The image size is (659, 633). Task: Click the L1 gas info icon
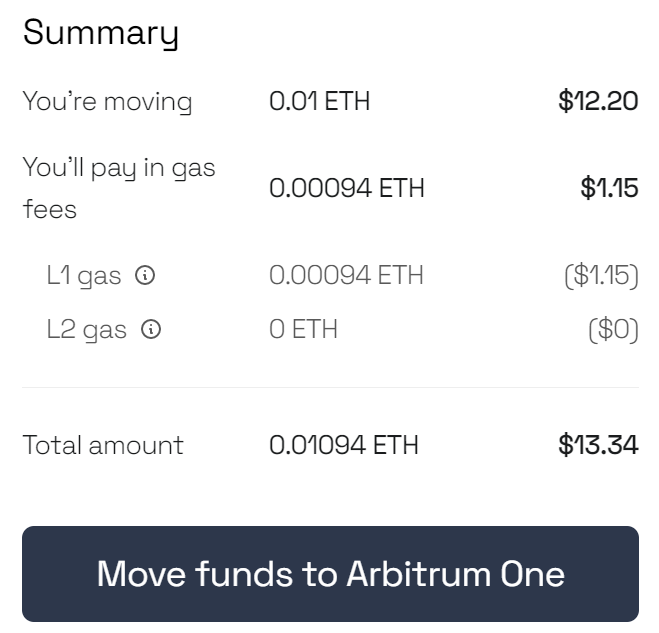click(145, 276)
